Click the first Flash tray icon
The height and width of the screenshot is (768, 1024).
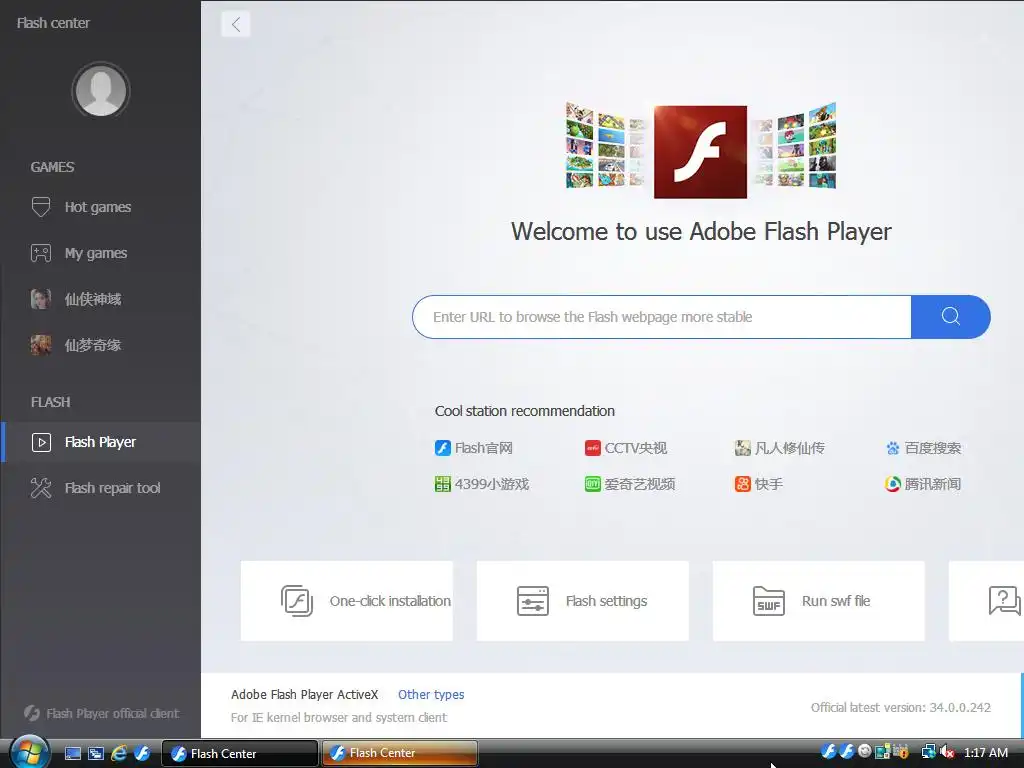[829, 752]
